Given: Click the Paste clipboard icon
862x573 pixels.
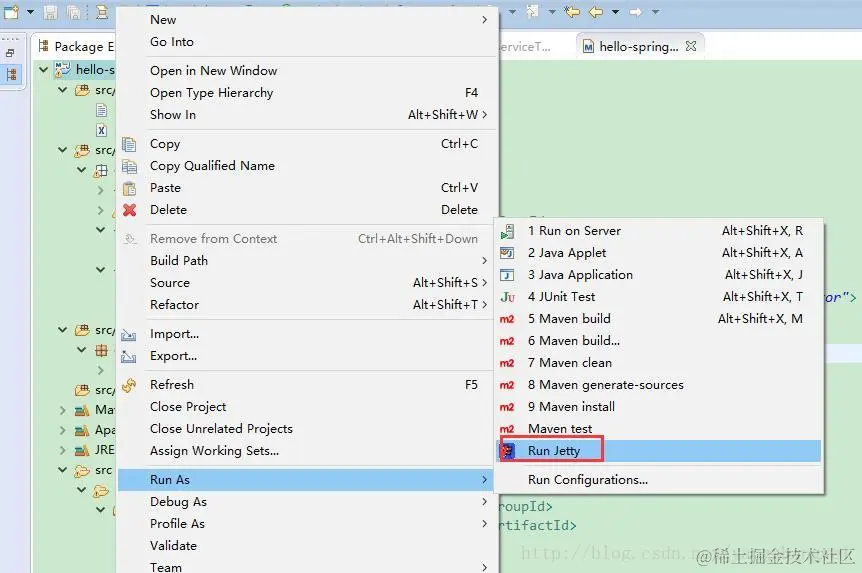Looking at the screenshot, I should 129,188.
